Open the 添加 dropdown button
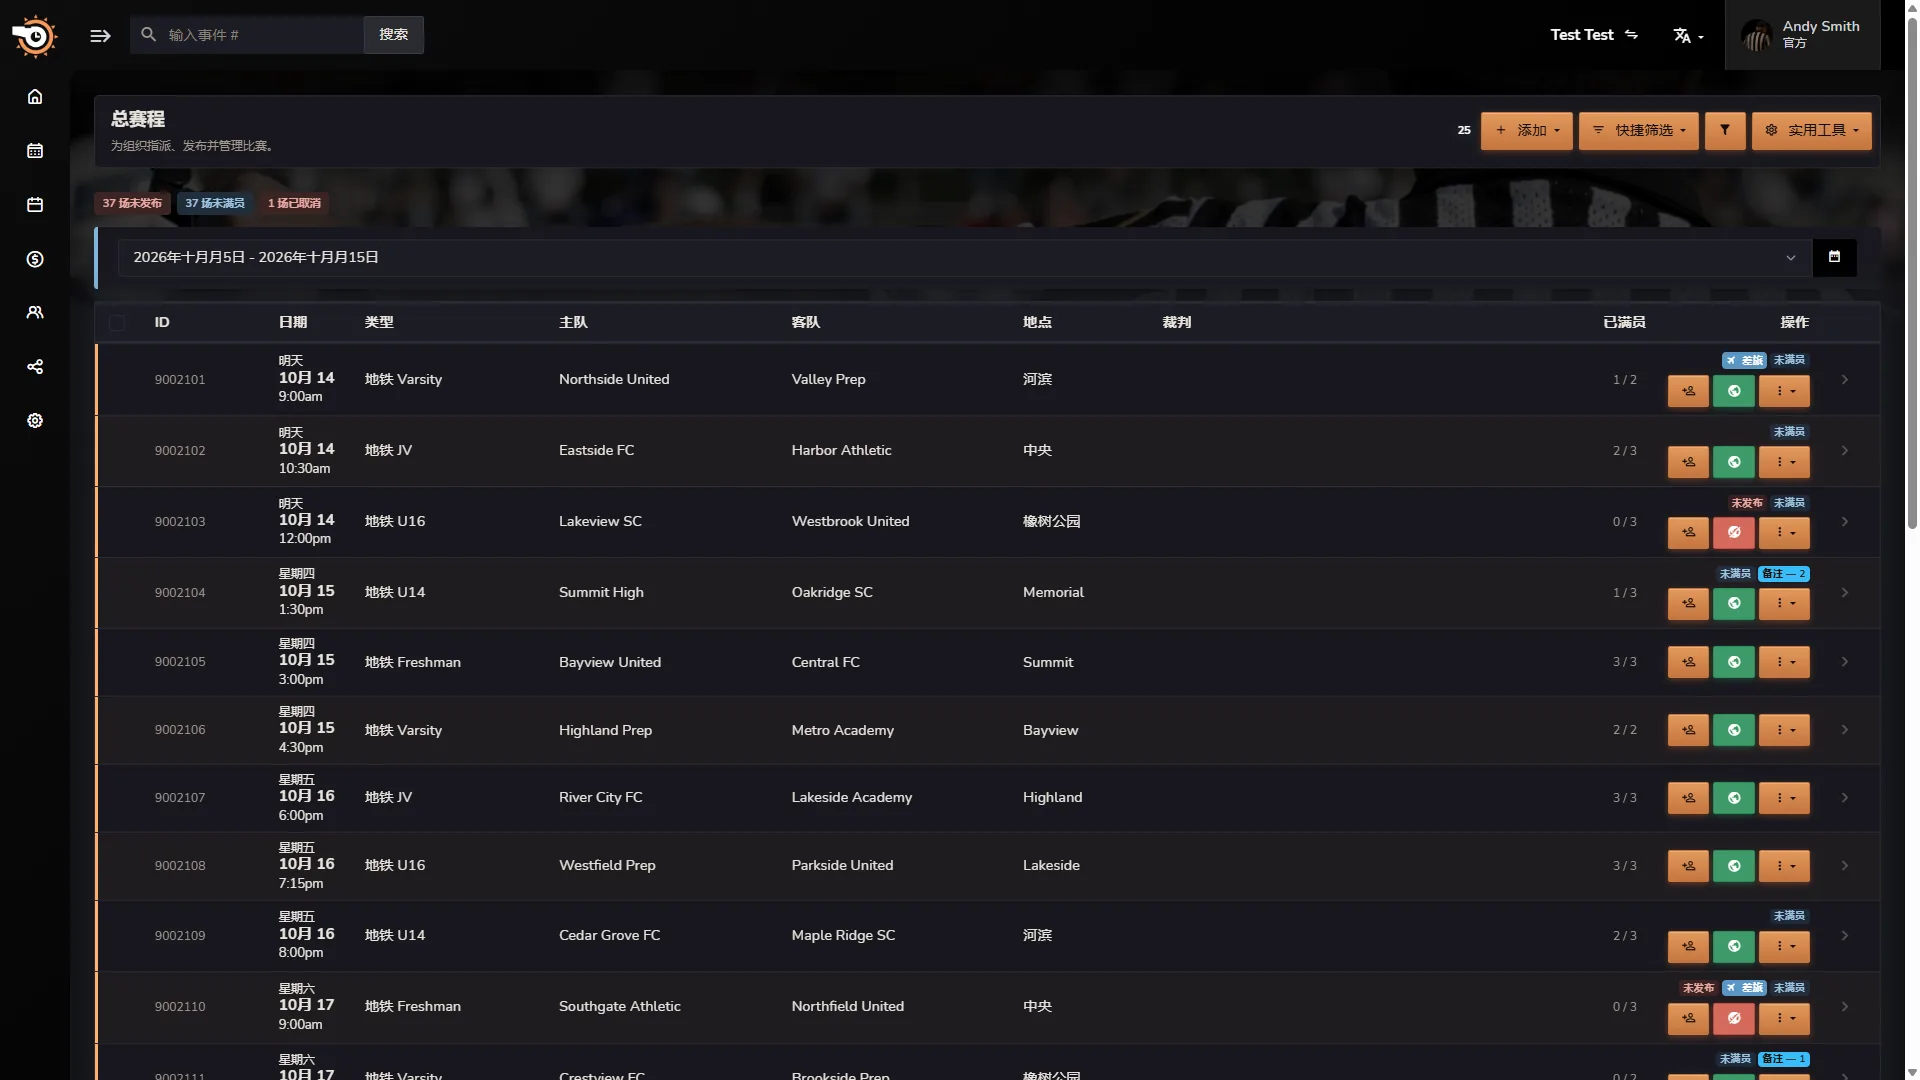Image resolution: width=1920 pixels, height=1080 pixels. [x=1527, y=131]
